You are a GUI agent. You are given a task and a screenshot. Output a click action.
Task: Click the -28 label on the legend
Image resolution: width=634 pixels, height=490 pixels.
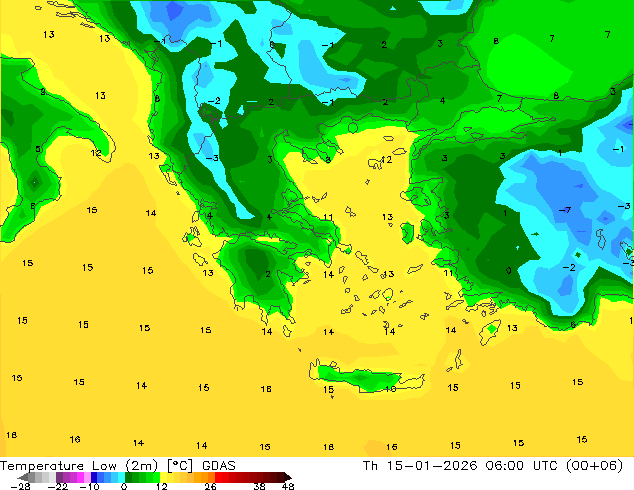[x=20, y=486]
